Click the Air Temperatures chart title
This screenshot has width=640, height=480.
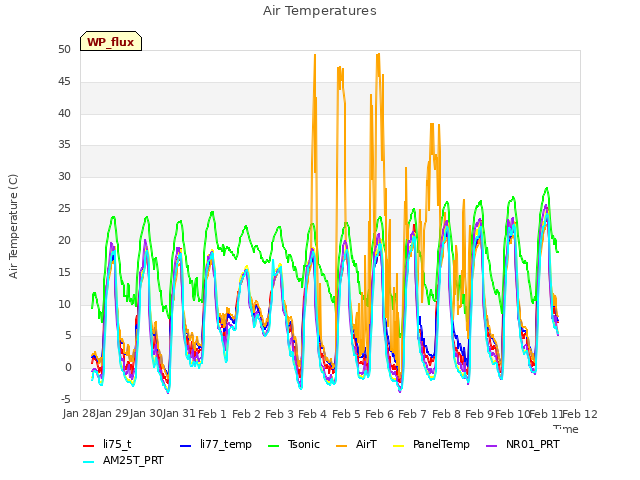pyautogui.click(x=320, y=11)
